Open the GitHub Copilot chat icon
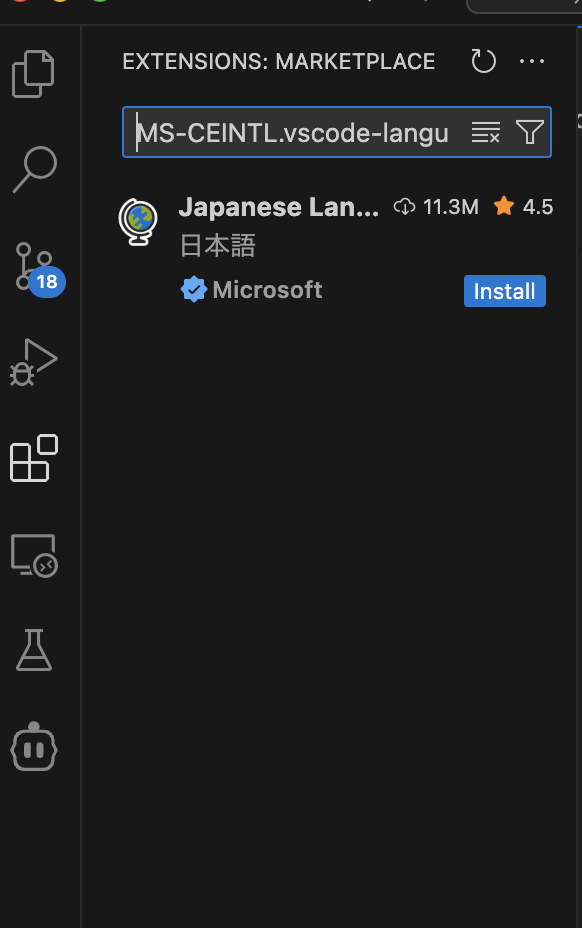The width and height of the screenshot is (582, 928). 34,747
